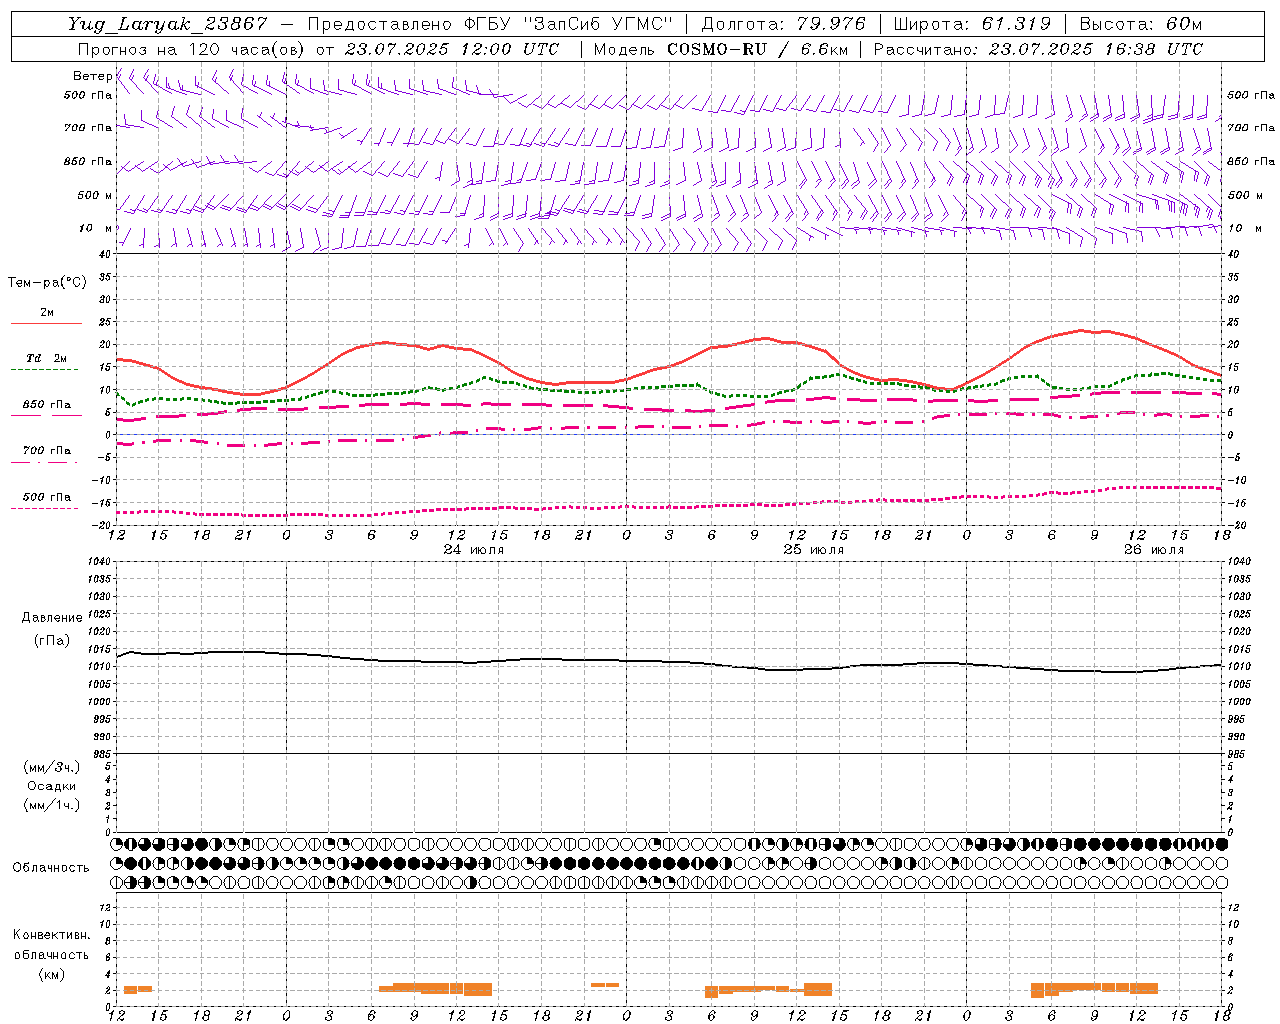Click the 26 июля date label
Screen dimensions: 1280x1024
point(1153,550)
